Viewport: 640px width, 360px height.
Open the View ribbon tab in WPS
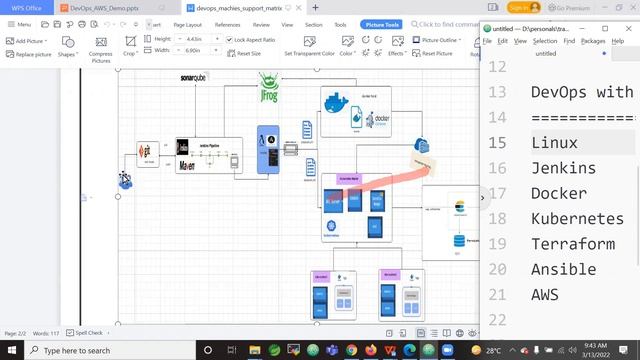click(287, 25)
